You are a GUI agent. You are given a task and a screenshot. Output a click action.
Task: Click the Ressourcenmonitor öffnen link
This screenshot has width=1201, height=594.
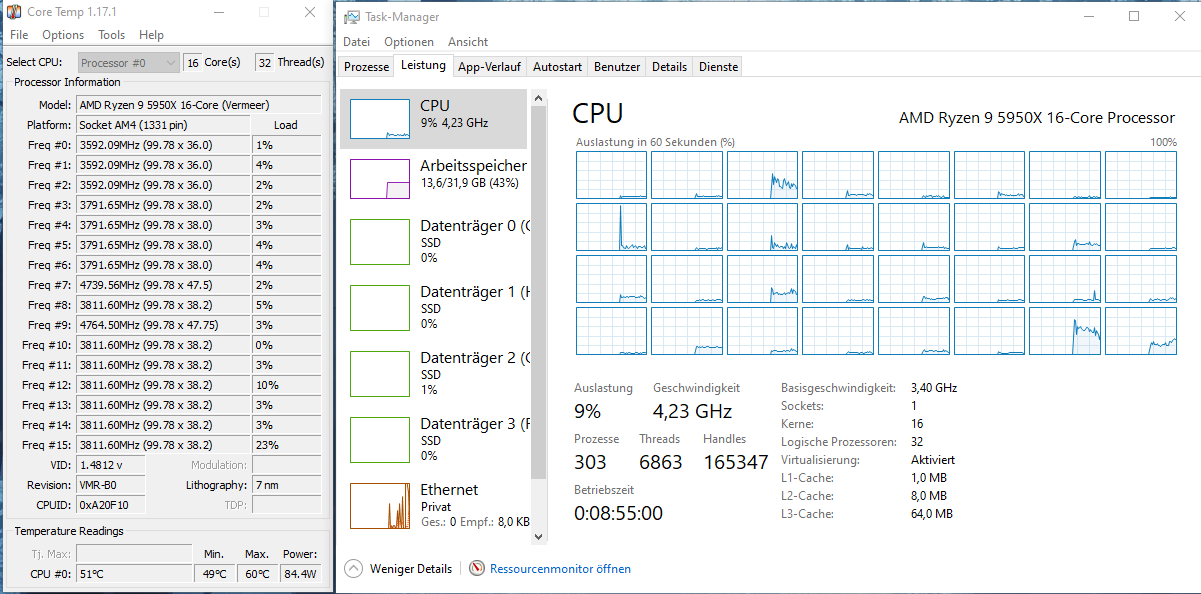pos(560,569)
